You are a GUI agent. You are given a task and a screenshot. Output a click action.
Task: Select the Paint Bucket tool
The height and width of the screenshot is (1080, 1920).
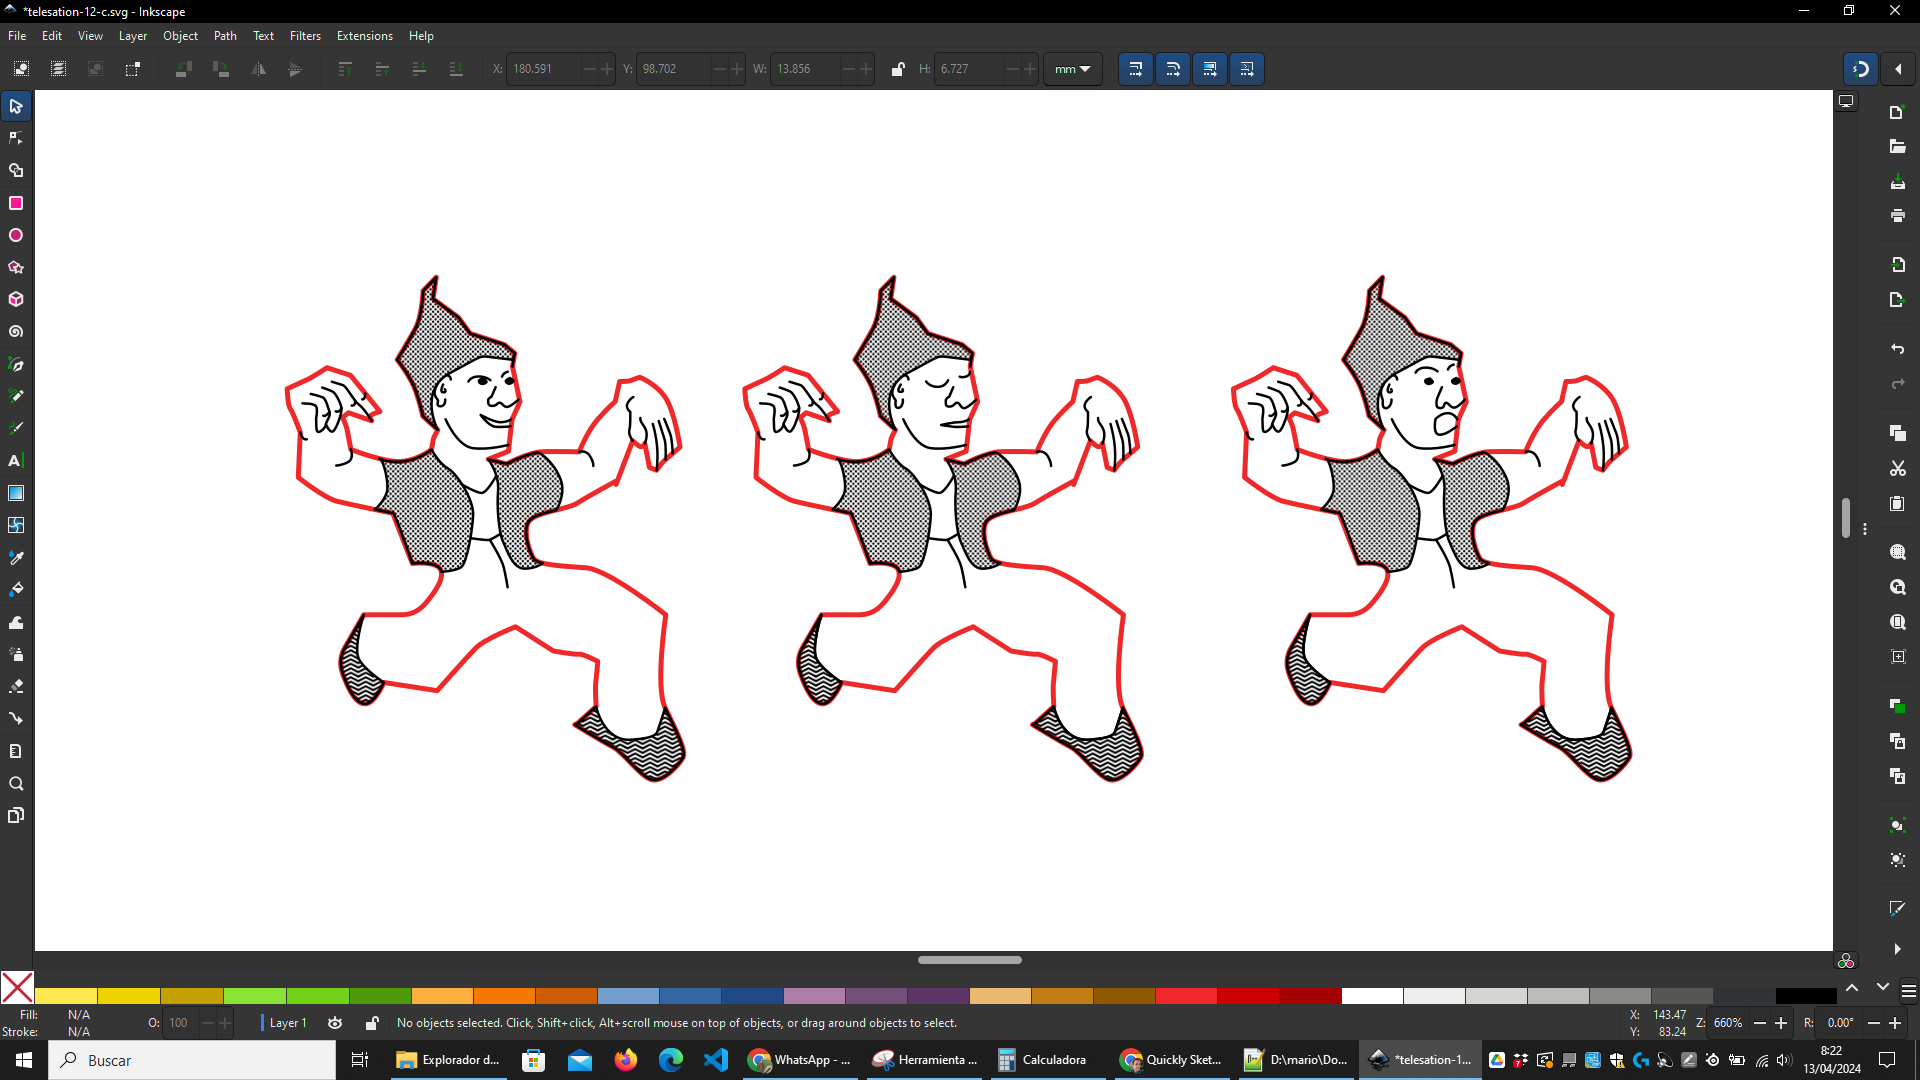16,589
